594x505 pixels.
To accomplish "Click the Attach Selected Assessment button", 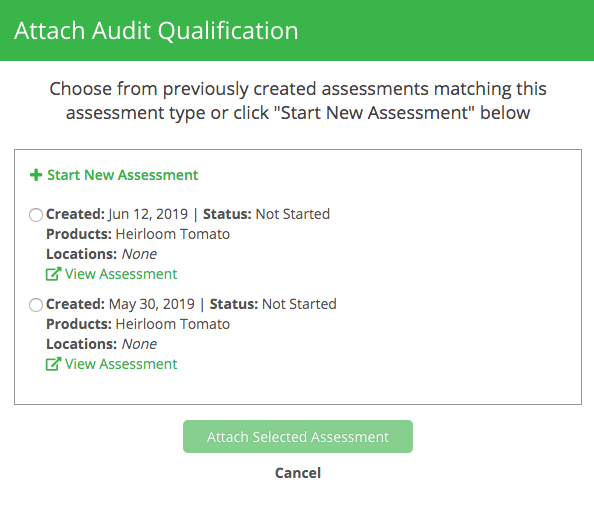I will point(298,436).
